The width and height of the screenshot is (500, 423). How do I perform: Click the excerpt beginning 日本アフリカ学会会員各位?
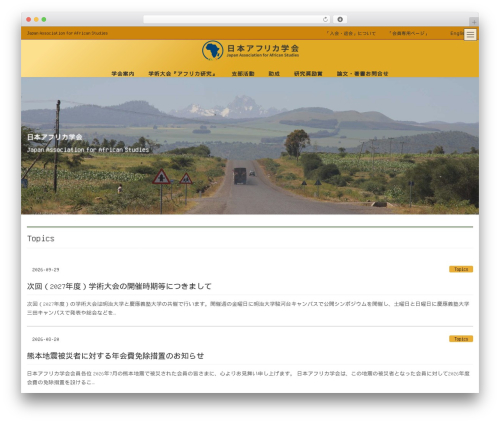(x=248, y=378)
